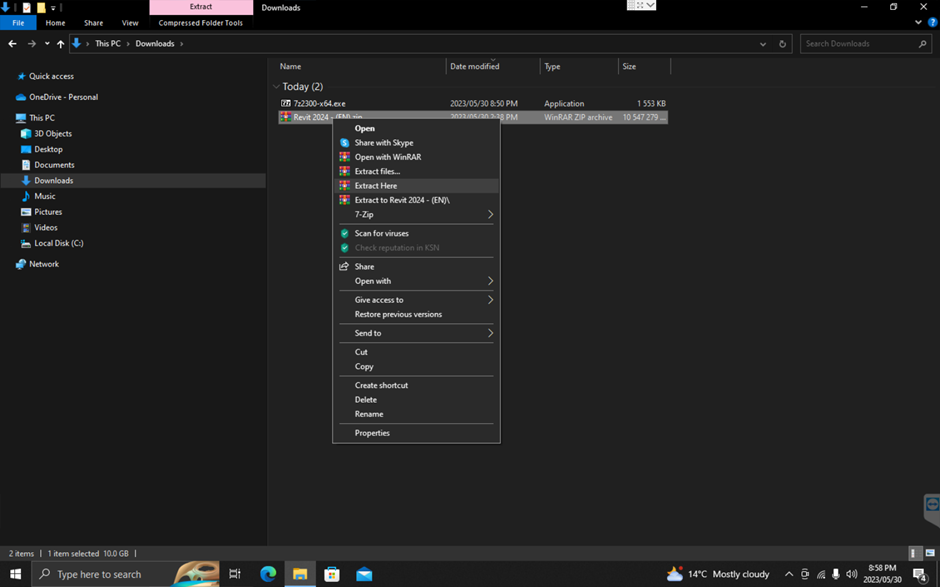Click the ribbon help icon
Screen dimensions: 940x587
tap(932, 23)
